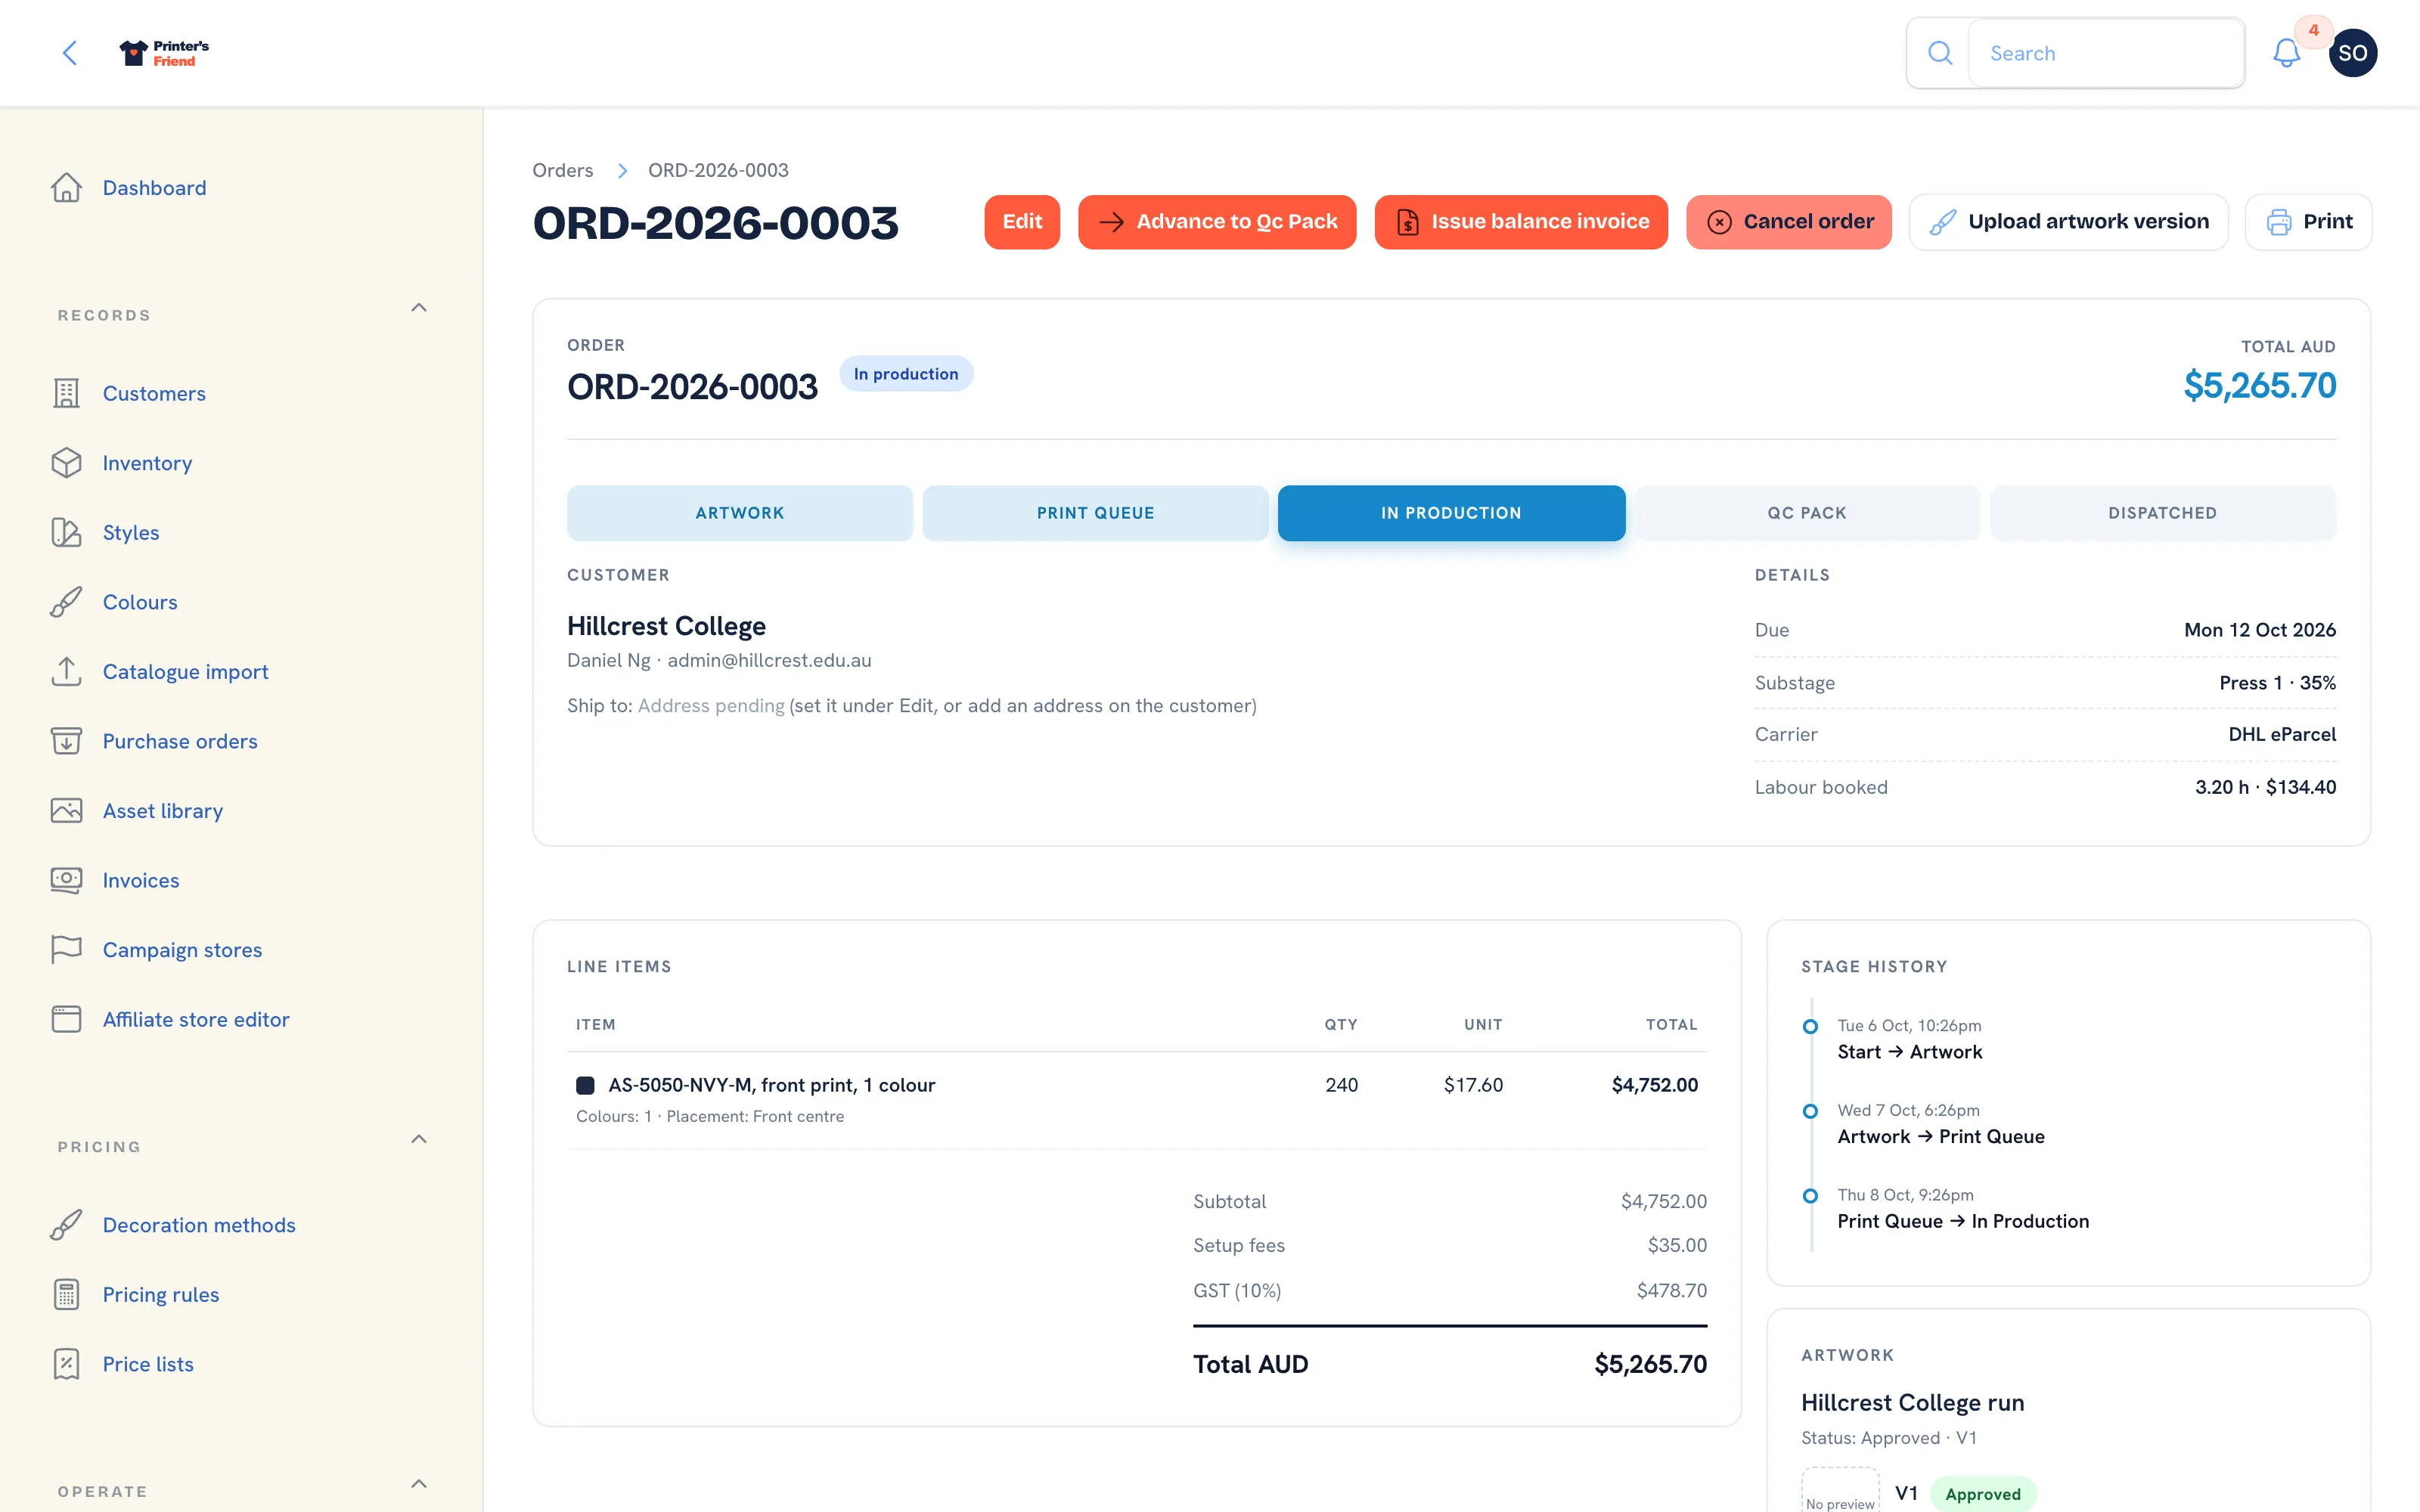This screenshot has width=2420, height=1512.
Task: Open the Printer's Friend logo home
Action: 164,53
